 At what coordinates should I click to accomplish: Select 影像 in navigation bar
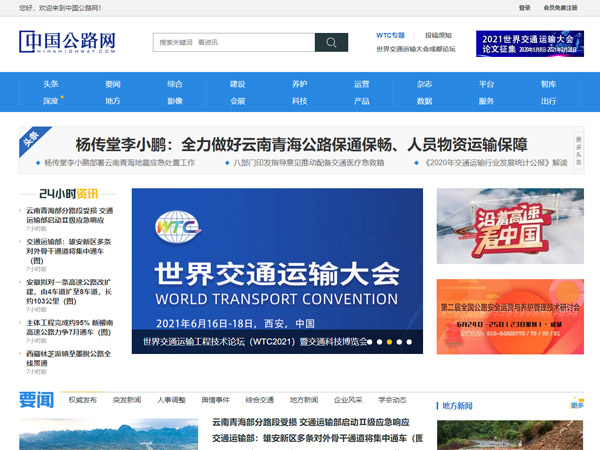coord(175,101)
